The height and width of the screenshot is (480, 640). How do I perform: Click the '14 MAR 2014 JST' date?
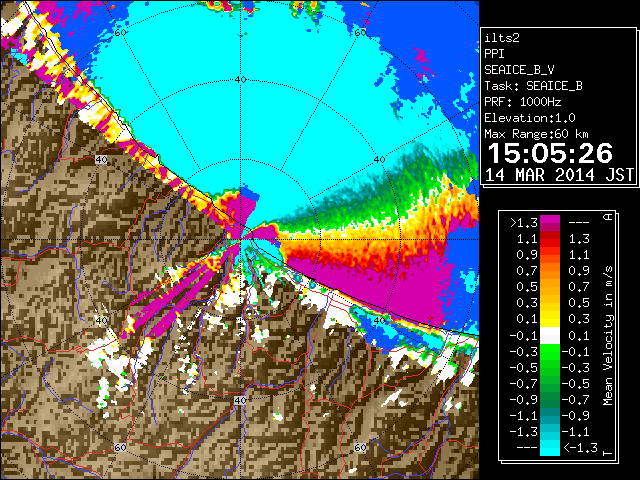(x=559, y=175)
